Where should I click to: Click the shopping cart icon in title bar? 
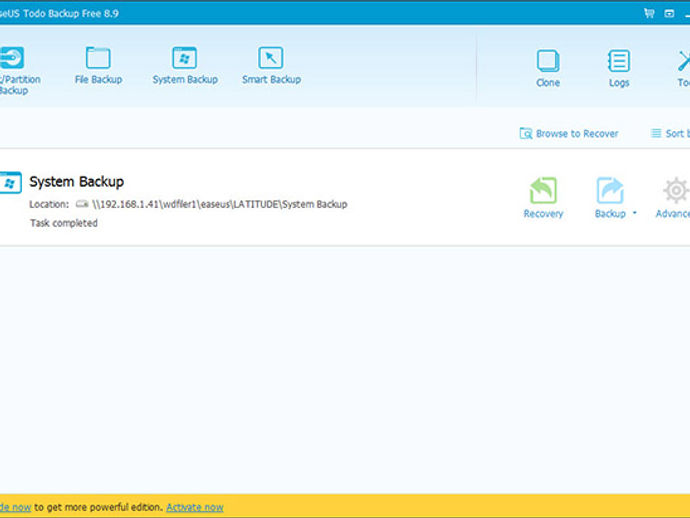(649, 13)
